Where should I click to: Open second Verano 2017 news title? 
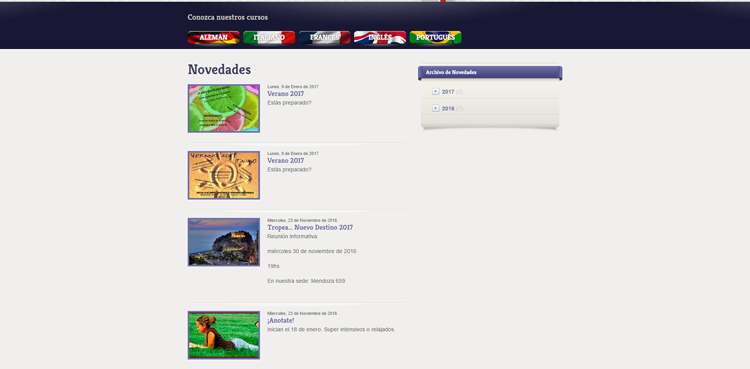click(x=286, y=161)
